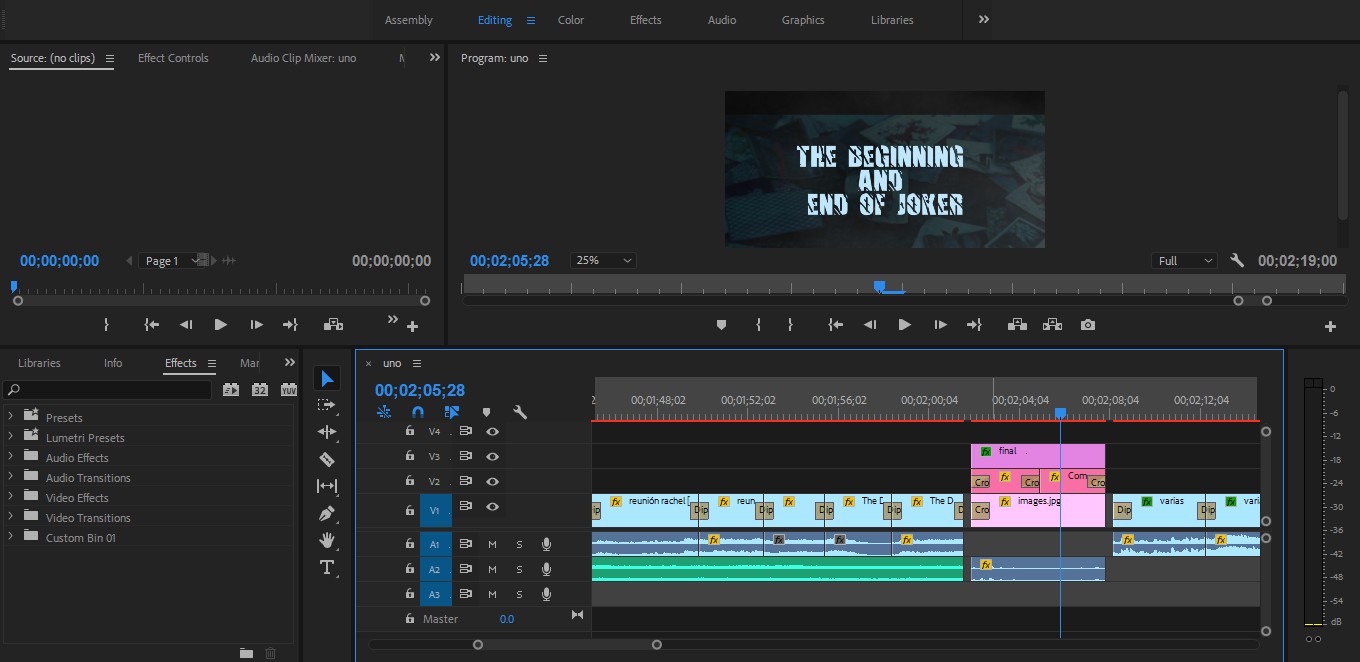1360x662 pixels.
Task: Play the Source monitor
Action: click(x=220, y=325)
